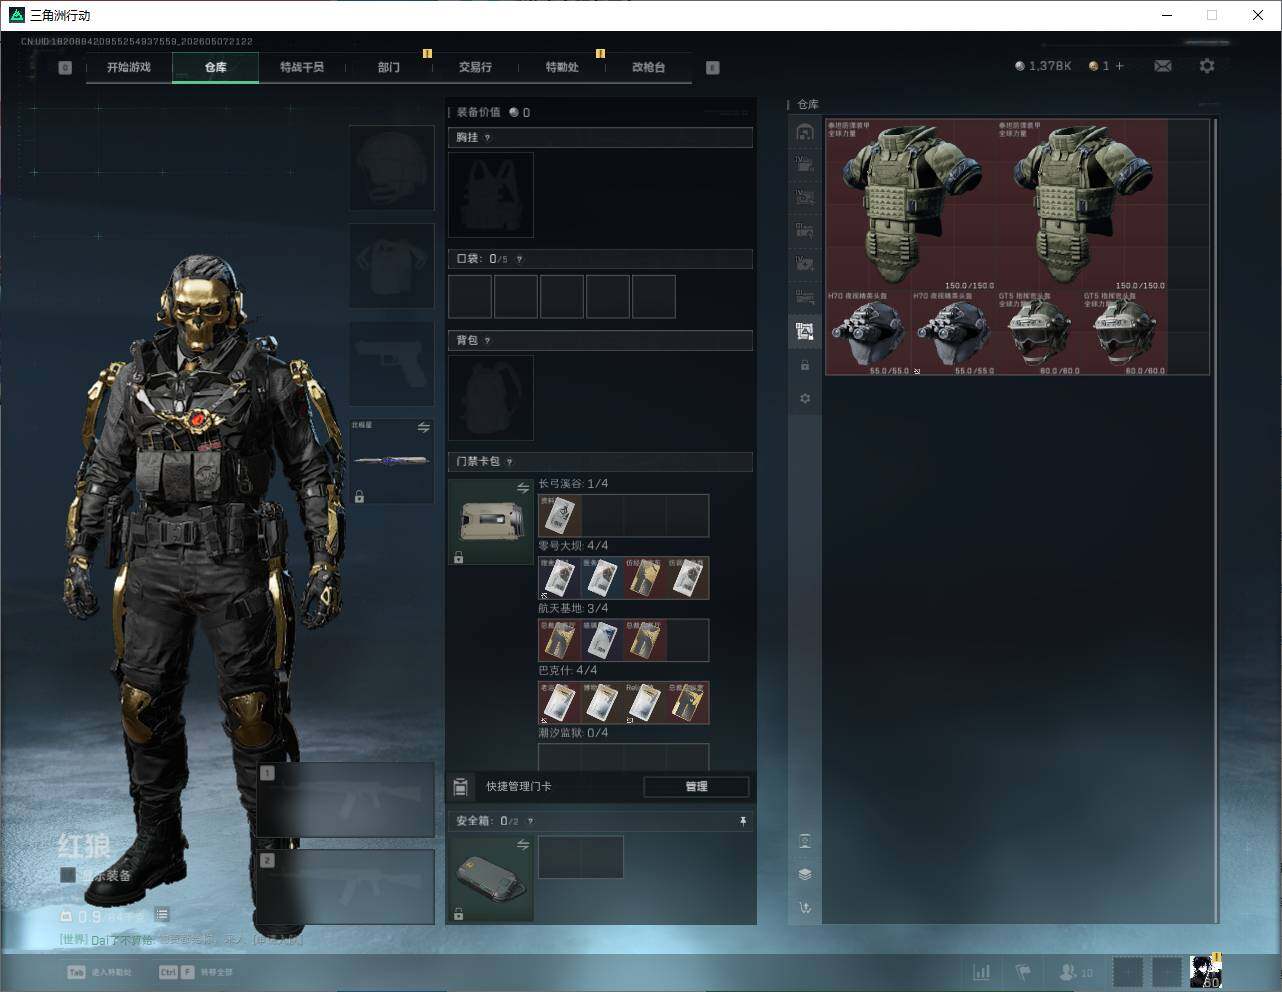This screenshot has height=992, width=1282.
Task: Click the first empty party slot plus button
Action: click(x=1128, y=972)
